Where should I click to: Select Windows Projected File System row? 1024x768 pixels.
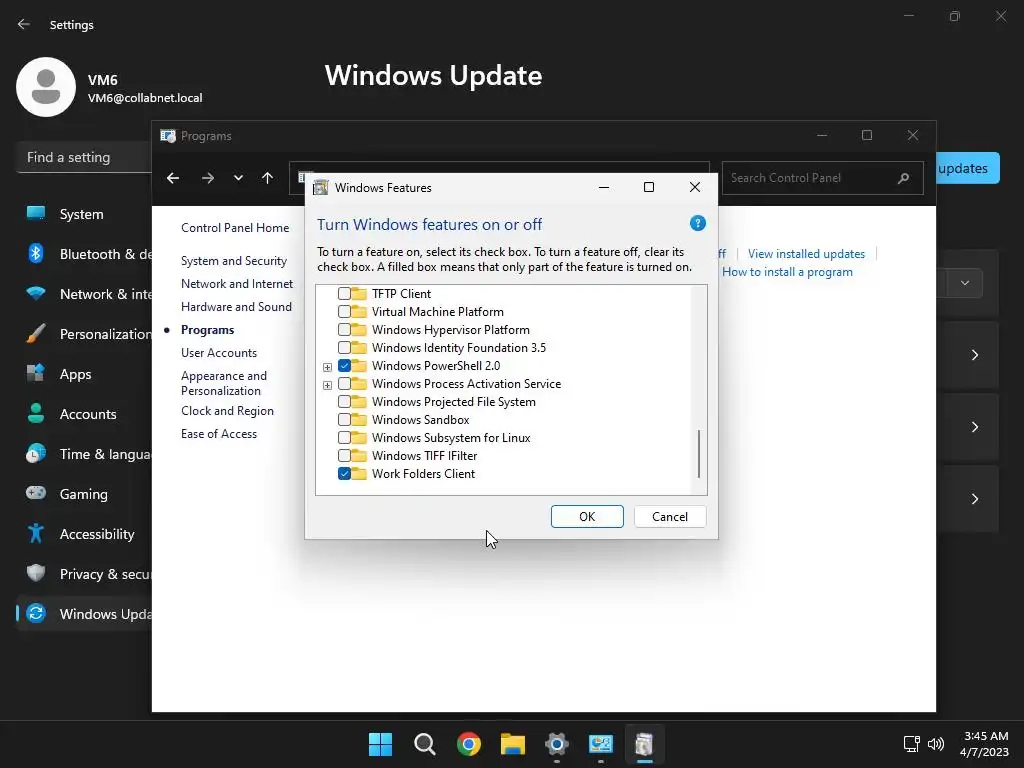(x=453, y=402)
